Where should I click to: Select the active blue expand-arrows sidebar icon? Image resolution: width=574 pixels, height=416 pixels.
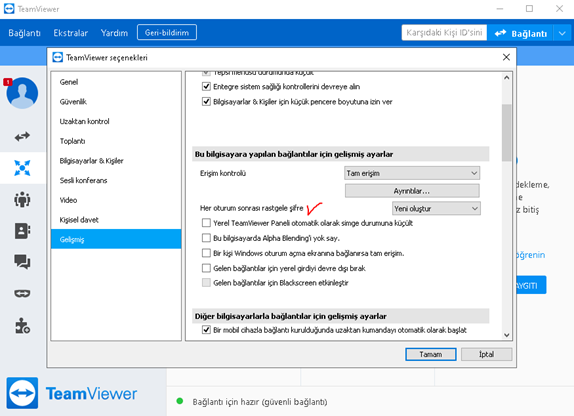tap(22, 168)
